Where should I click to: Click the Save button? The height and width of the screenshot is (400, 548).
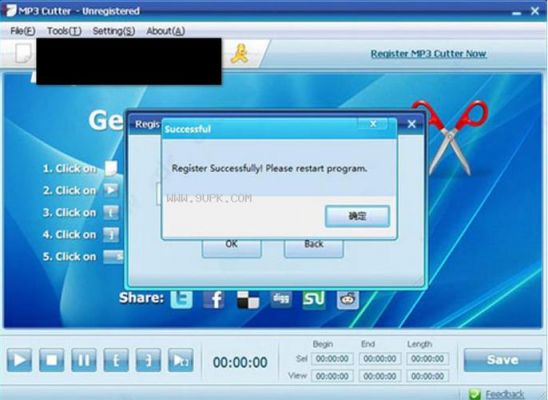[x=503, y=360]
